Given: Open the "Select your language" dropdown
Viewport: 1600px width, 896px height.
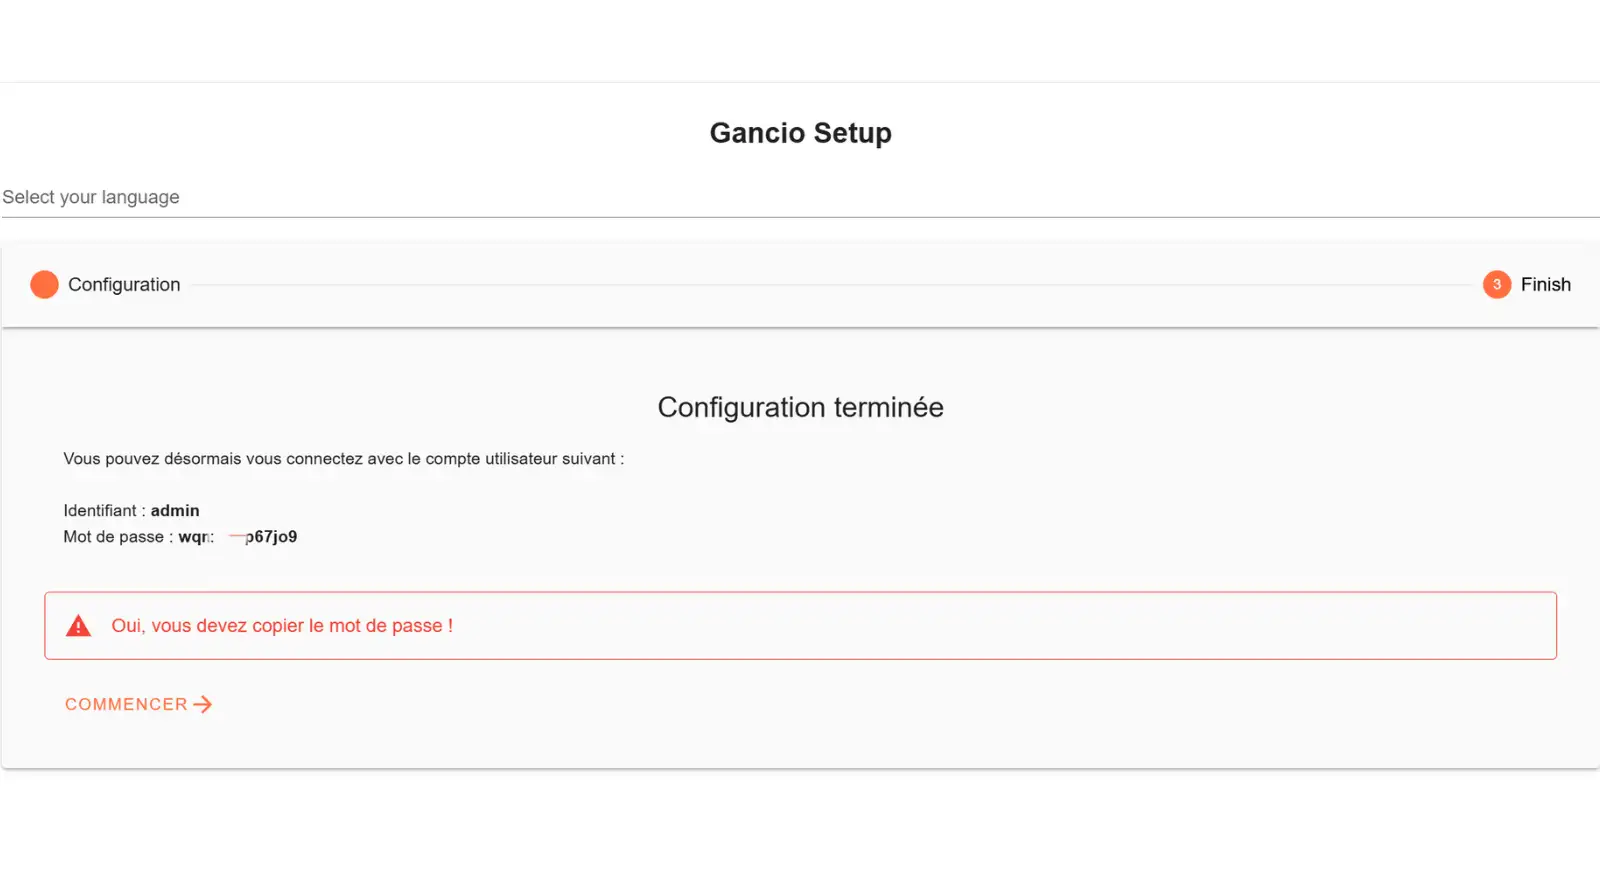Looking at the screenshot, I should tap(800, 198).
